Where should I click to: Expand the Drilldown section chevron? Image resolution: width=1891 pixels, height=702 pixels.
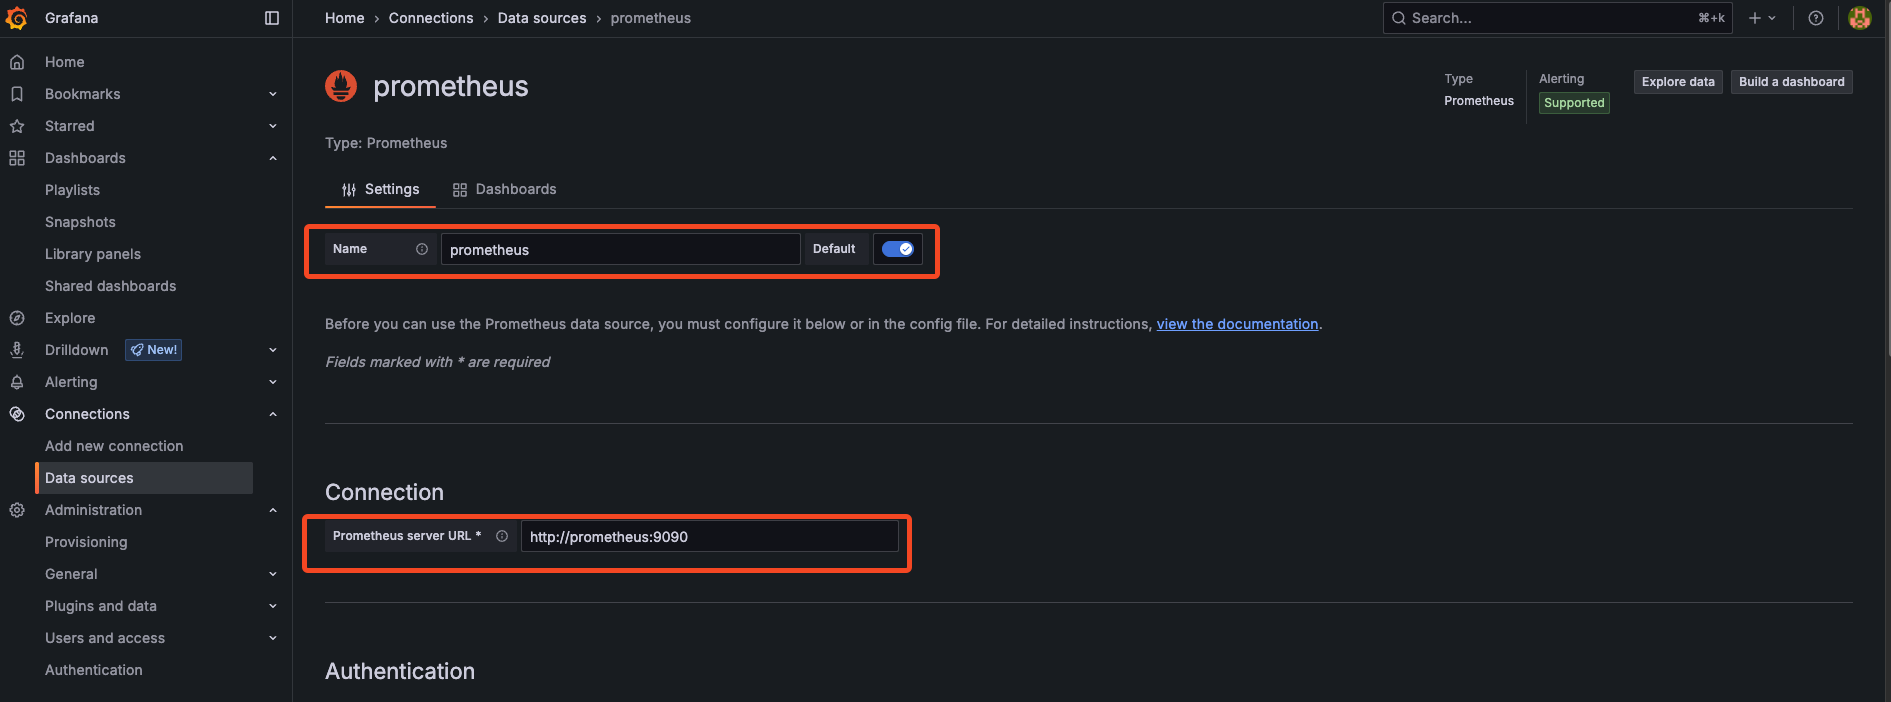coord(273,350)
